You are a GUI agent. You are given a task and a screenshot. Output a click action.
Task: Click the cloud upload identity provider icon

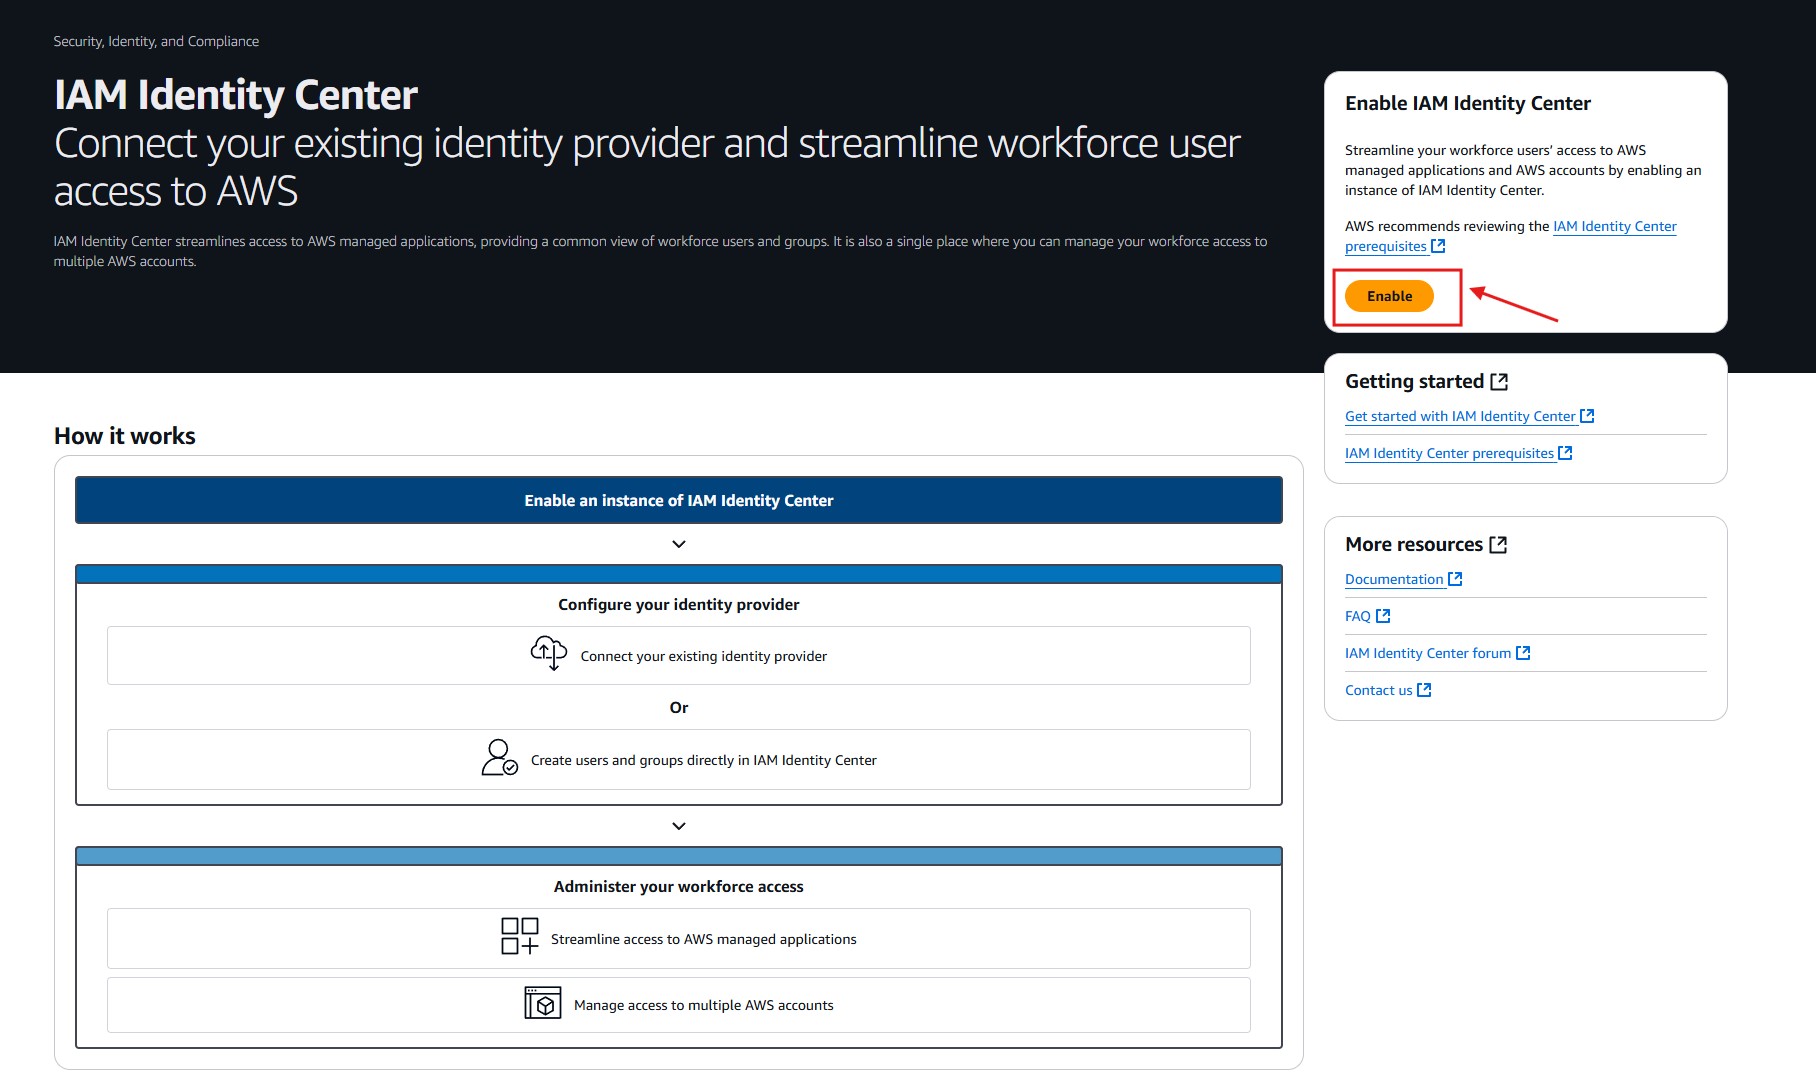(548, 653)
